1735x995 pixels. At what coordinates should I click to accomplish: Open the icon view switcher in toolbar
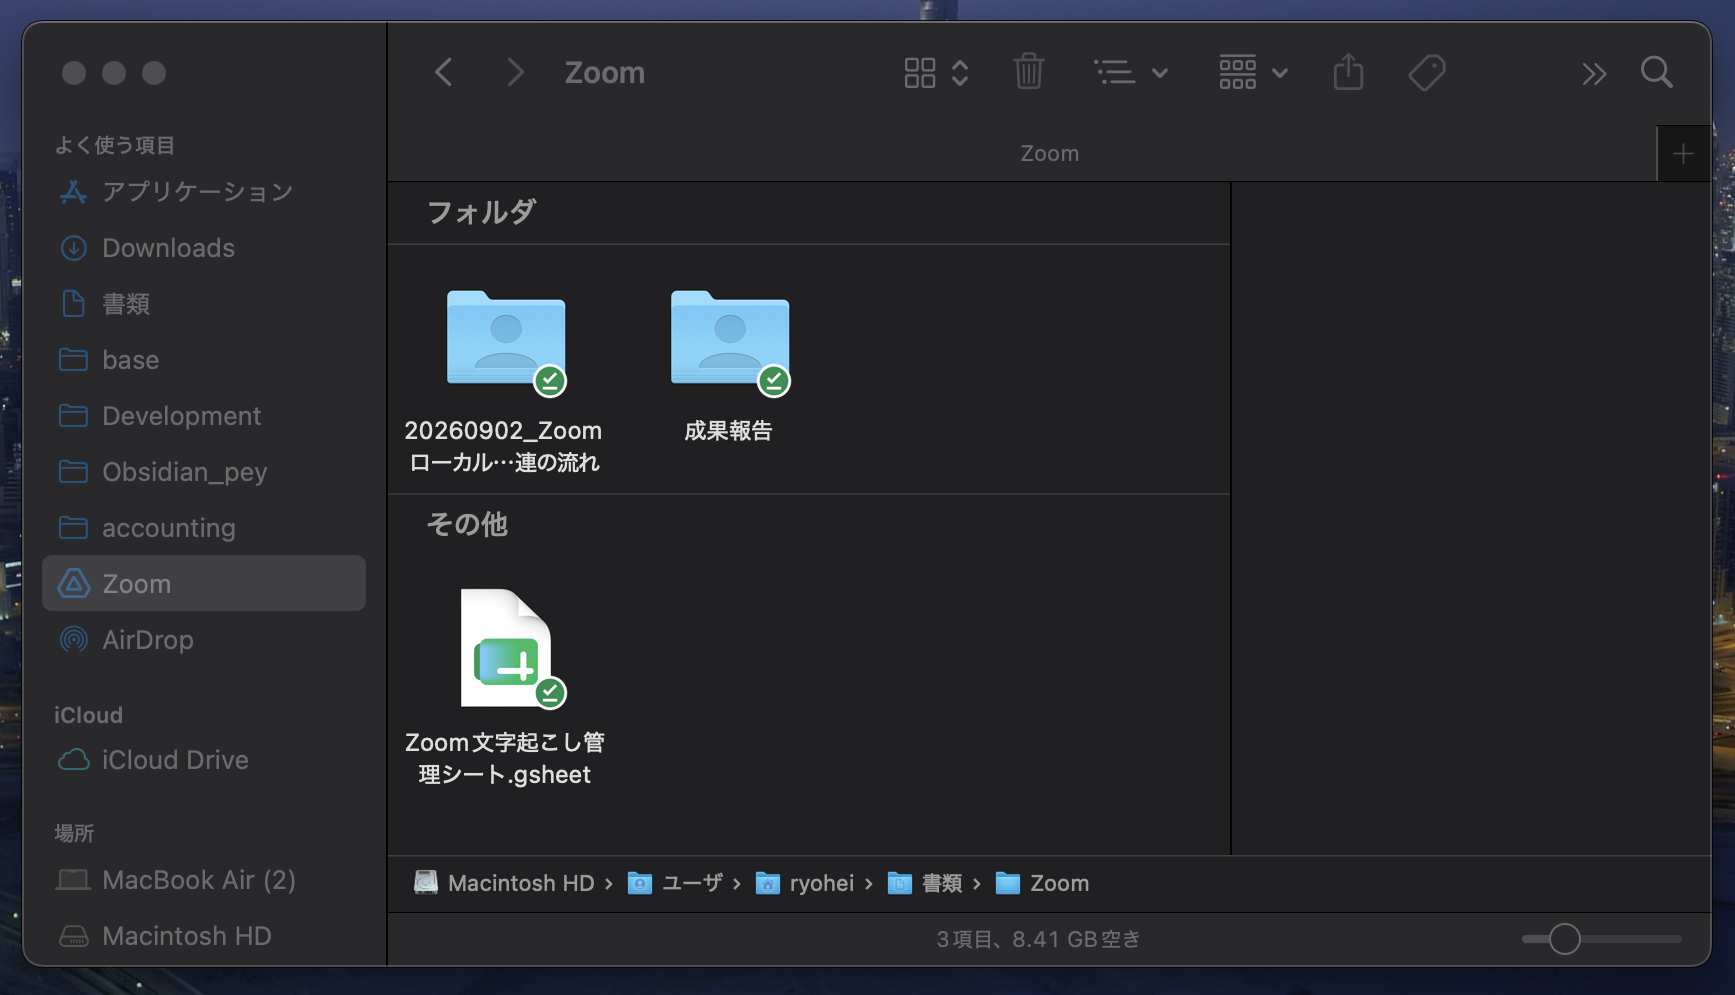(936, 72)
